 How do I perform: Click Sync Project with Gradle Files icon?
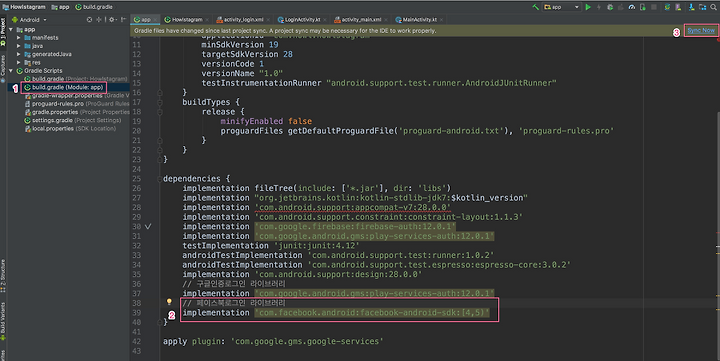(x=667, y=7)
